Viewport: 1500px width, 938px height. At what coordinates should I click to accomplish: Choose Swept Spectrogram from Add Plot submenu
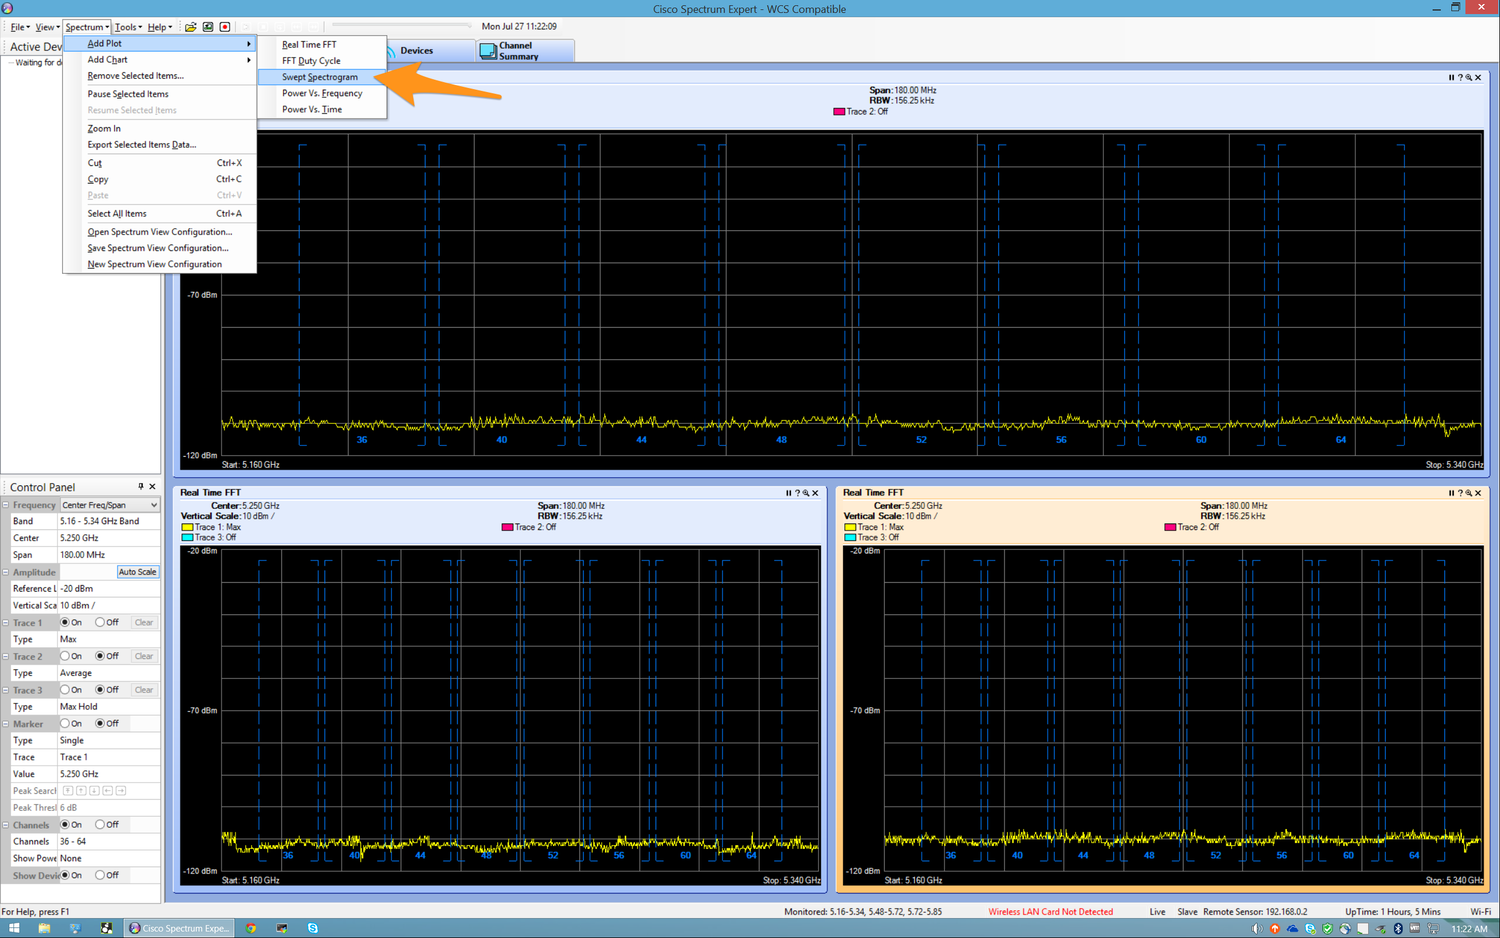pyautogui.click(x=321, y=77)
